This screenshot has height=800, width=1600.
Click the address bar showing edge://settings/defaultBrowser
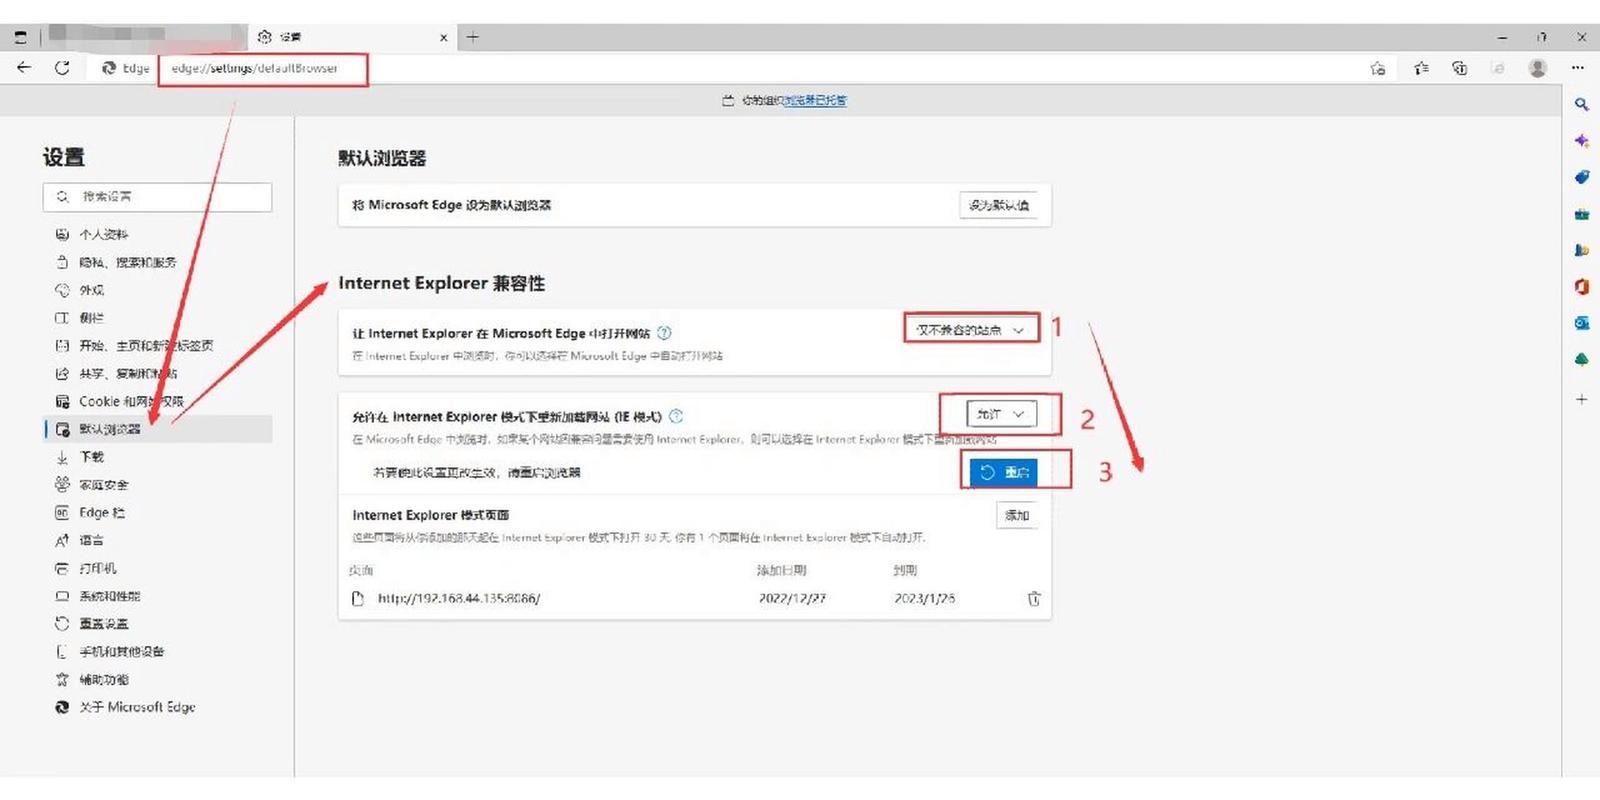pos(254,68)
